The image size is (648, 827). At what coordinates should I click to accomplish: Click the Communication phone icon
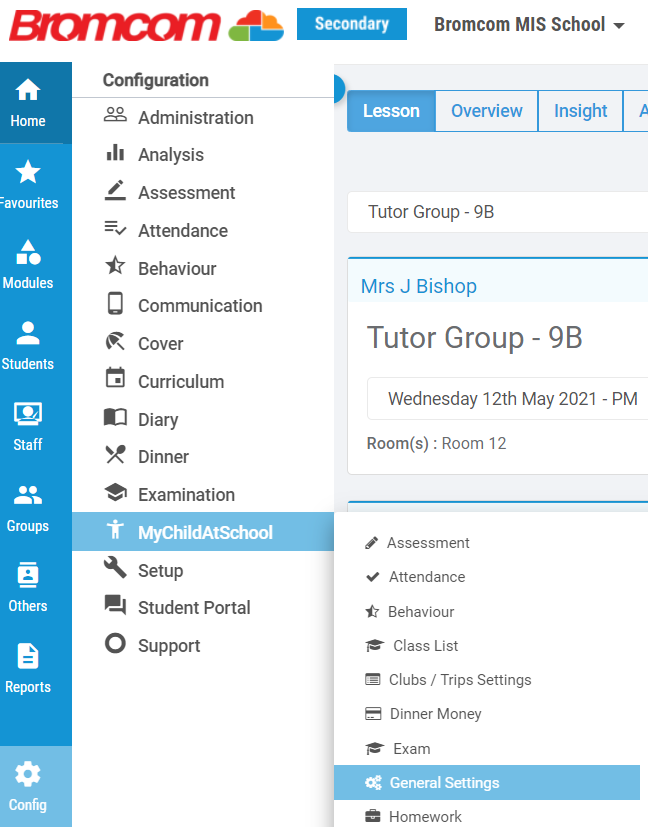pos(115,303)
